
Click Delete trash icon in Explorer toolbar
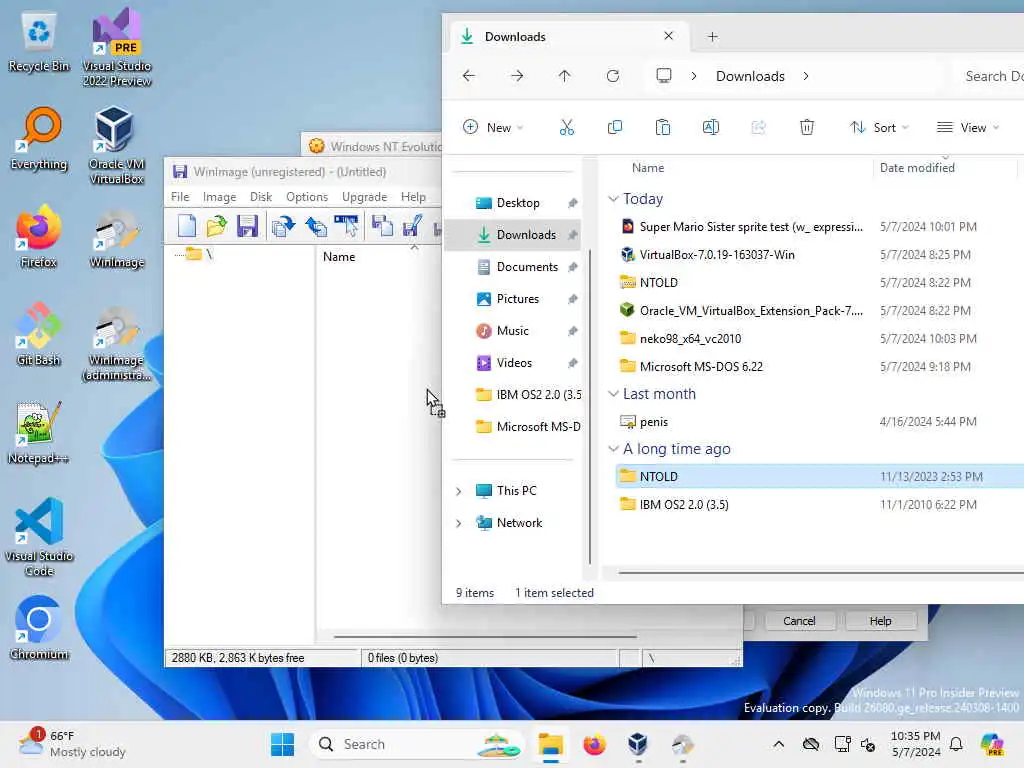[x=807, y=127]
